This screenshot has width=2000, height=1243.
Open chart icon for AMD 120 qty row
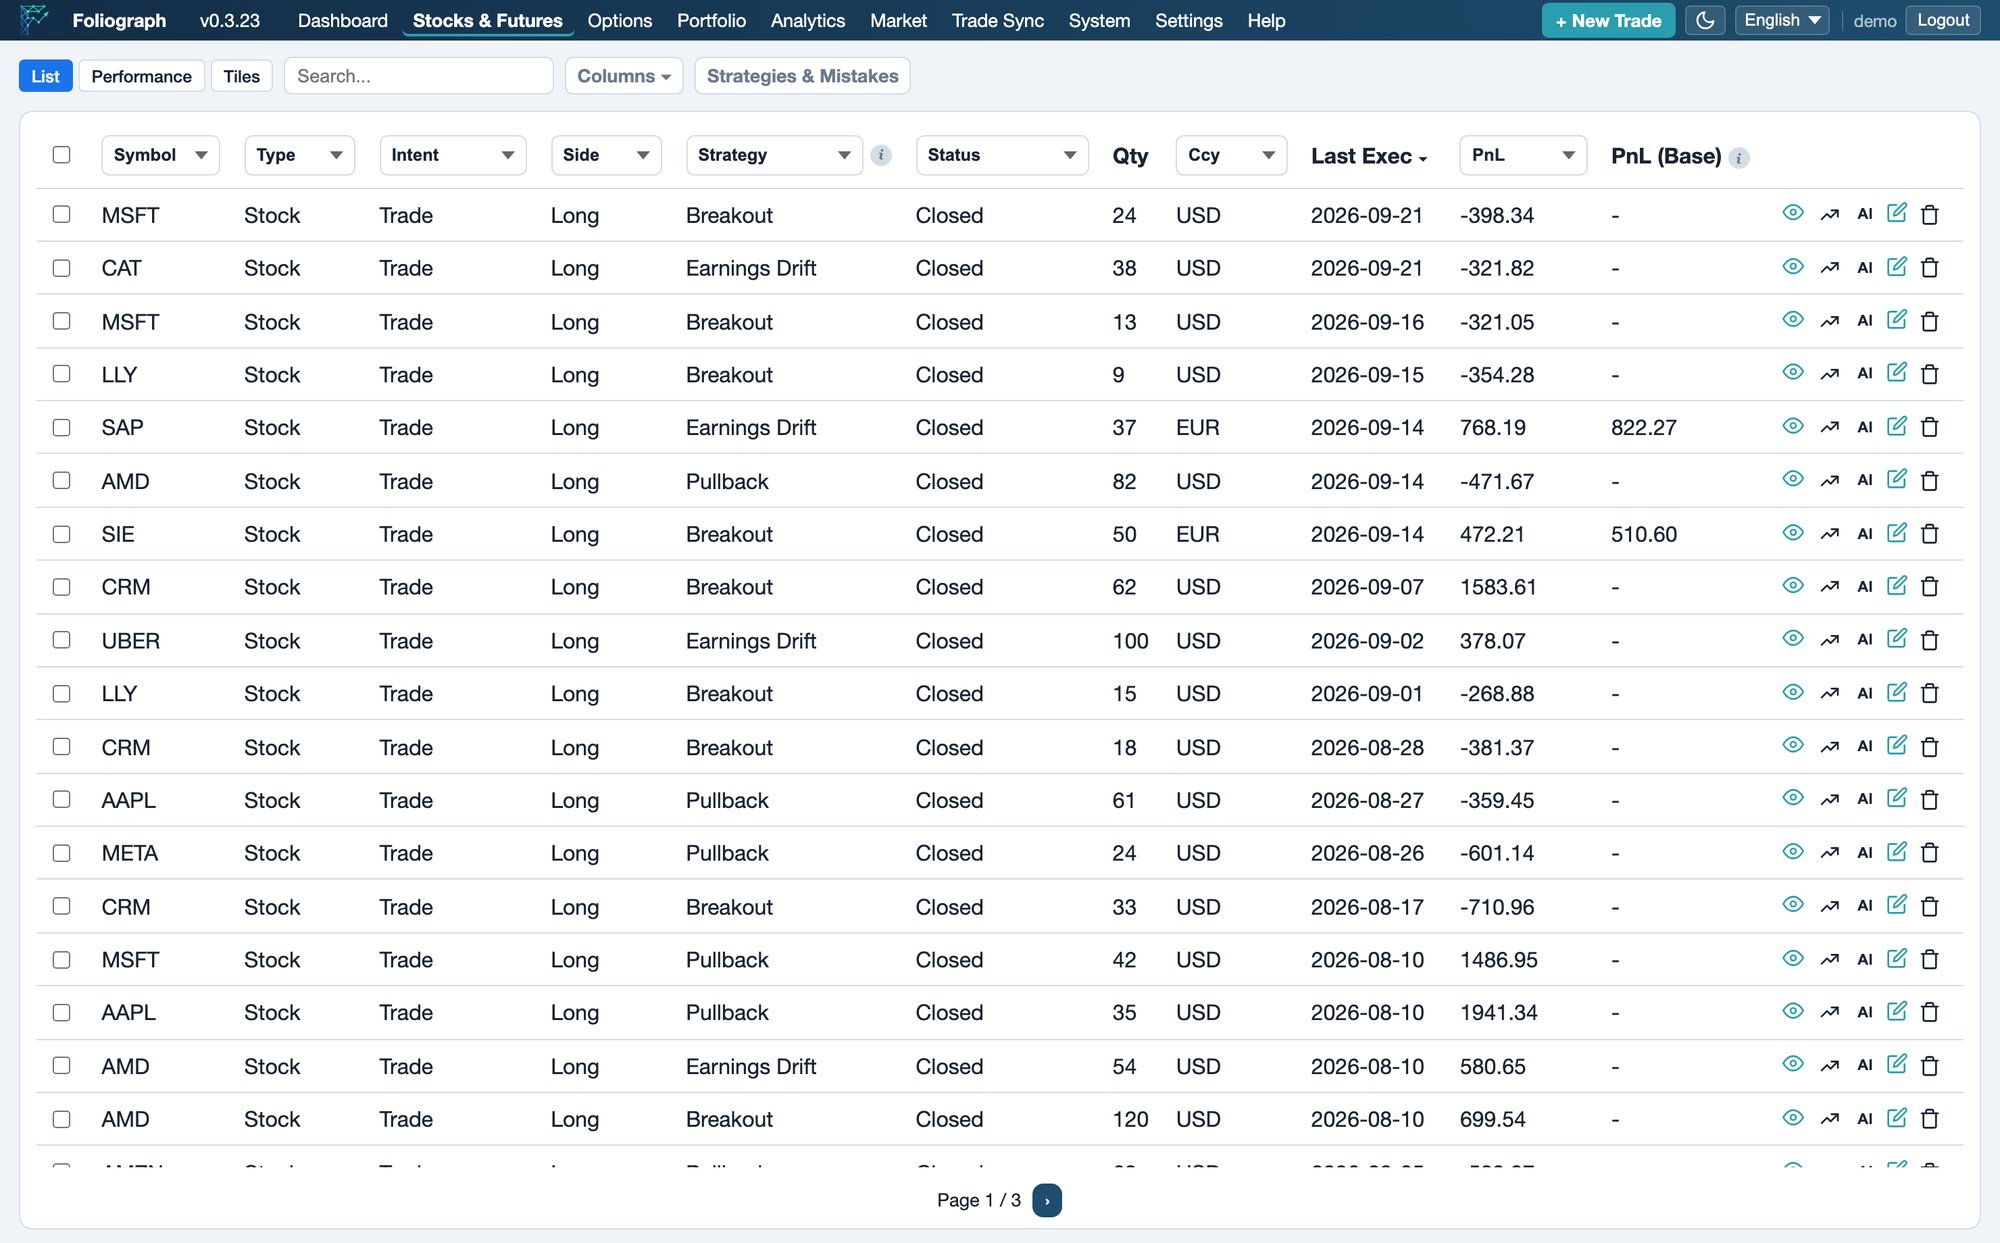coord(1830,1119)
